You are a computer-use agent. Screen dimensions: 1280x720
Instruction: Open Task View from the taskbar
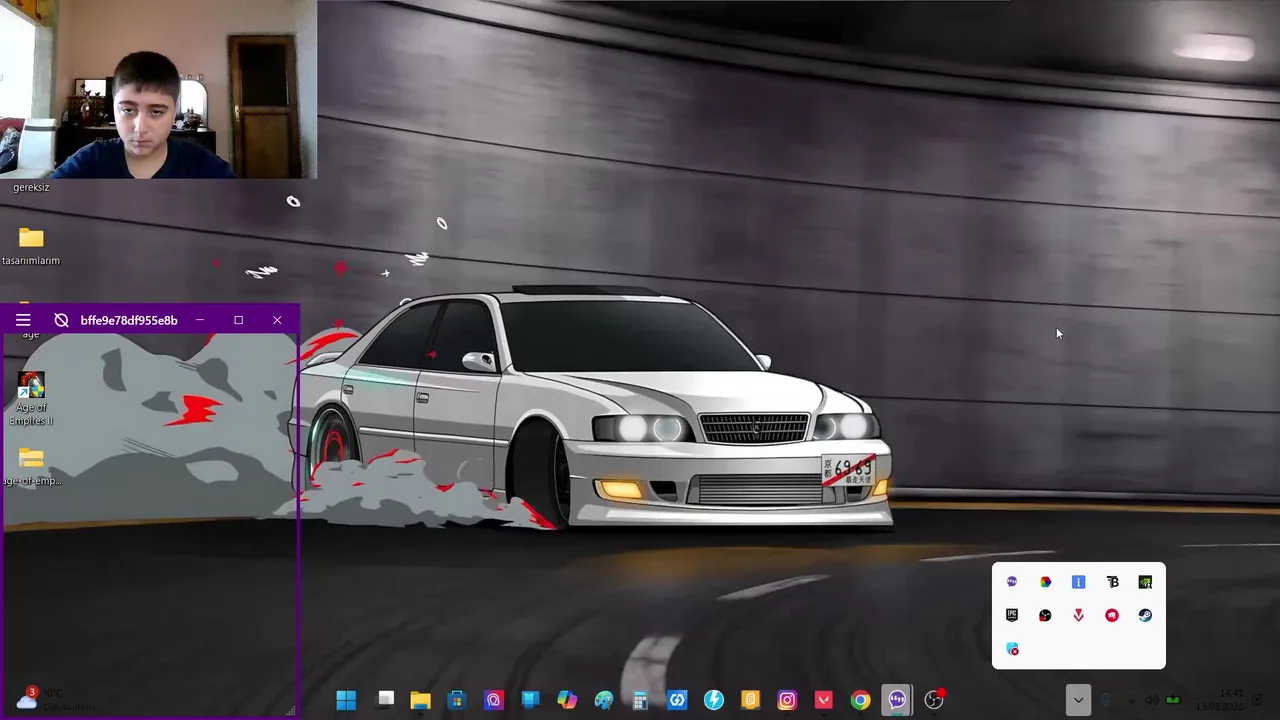pos(386,700)
